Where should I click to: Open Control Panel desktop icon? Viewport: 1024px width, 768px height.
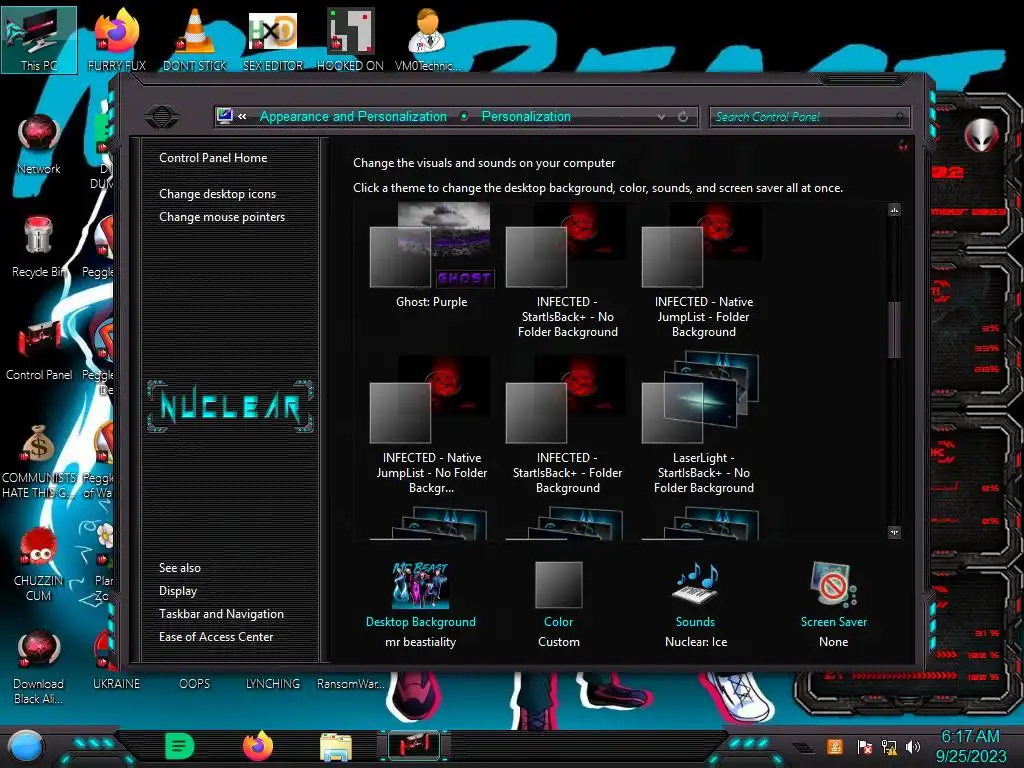[x=39, y=350]
